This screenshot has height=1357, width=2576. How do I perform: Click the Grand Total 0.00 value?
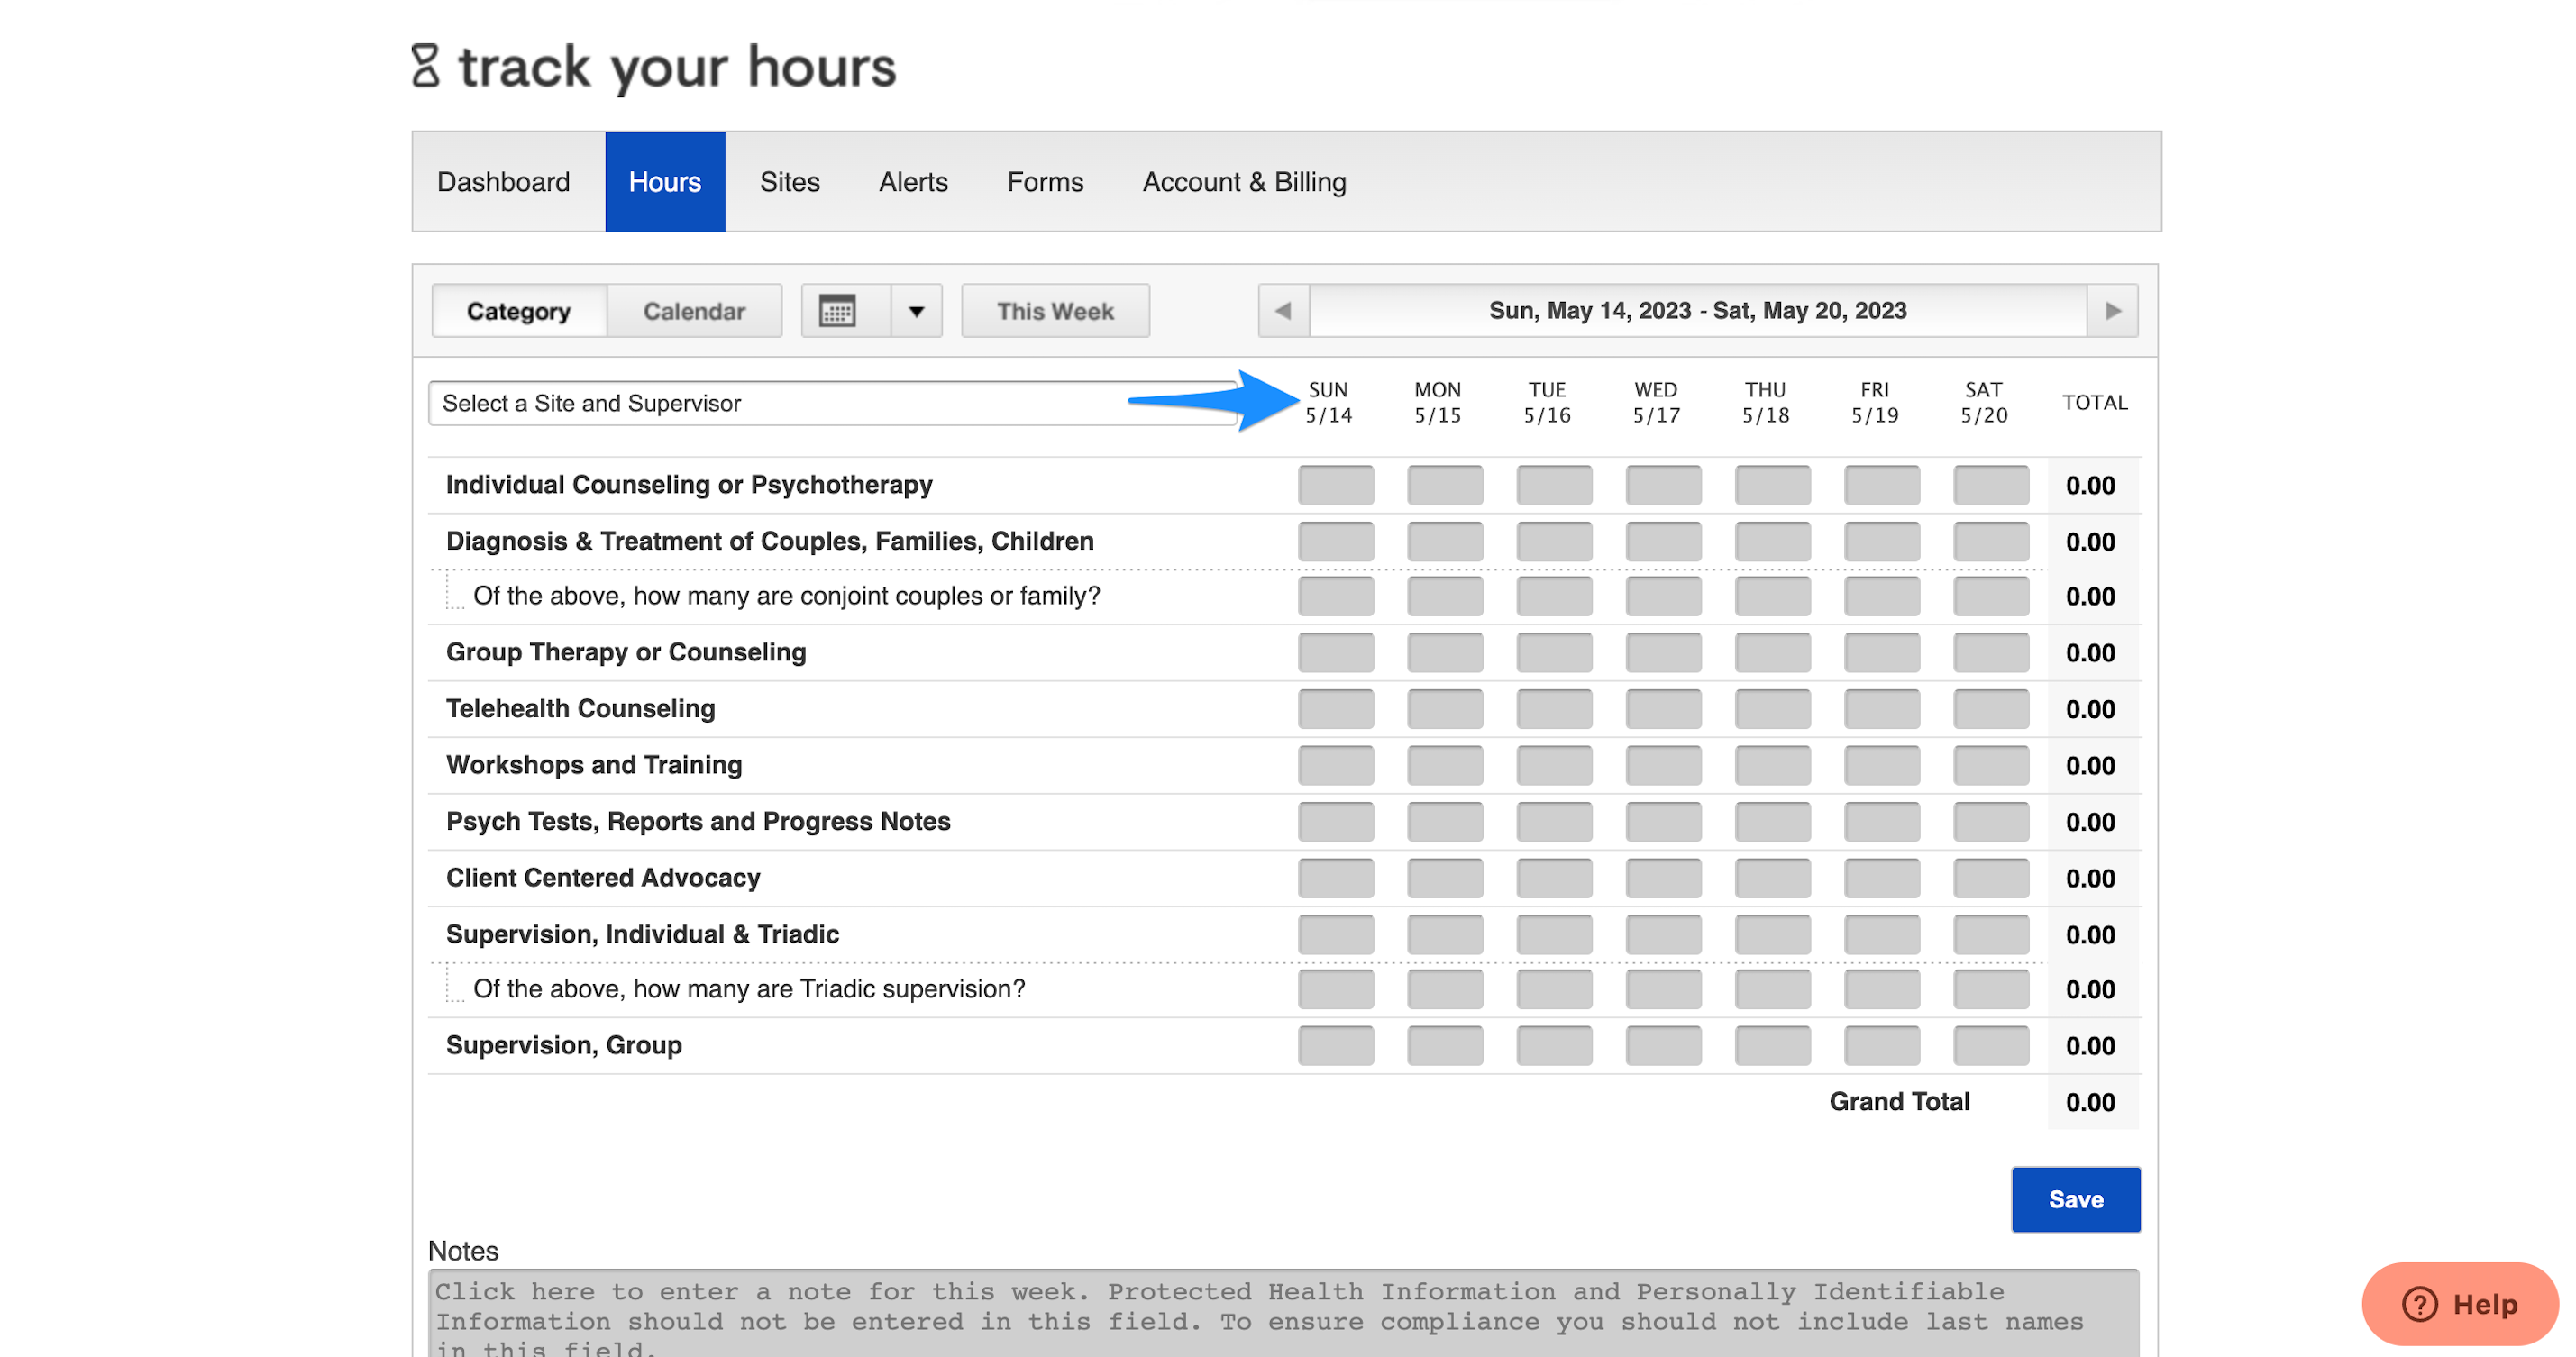coord(2090,1102)
